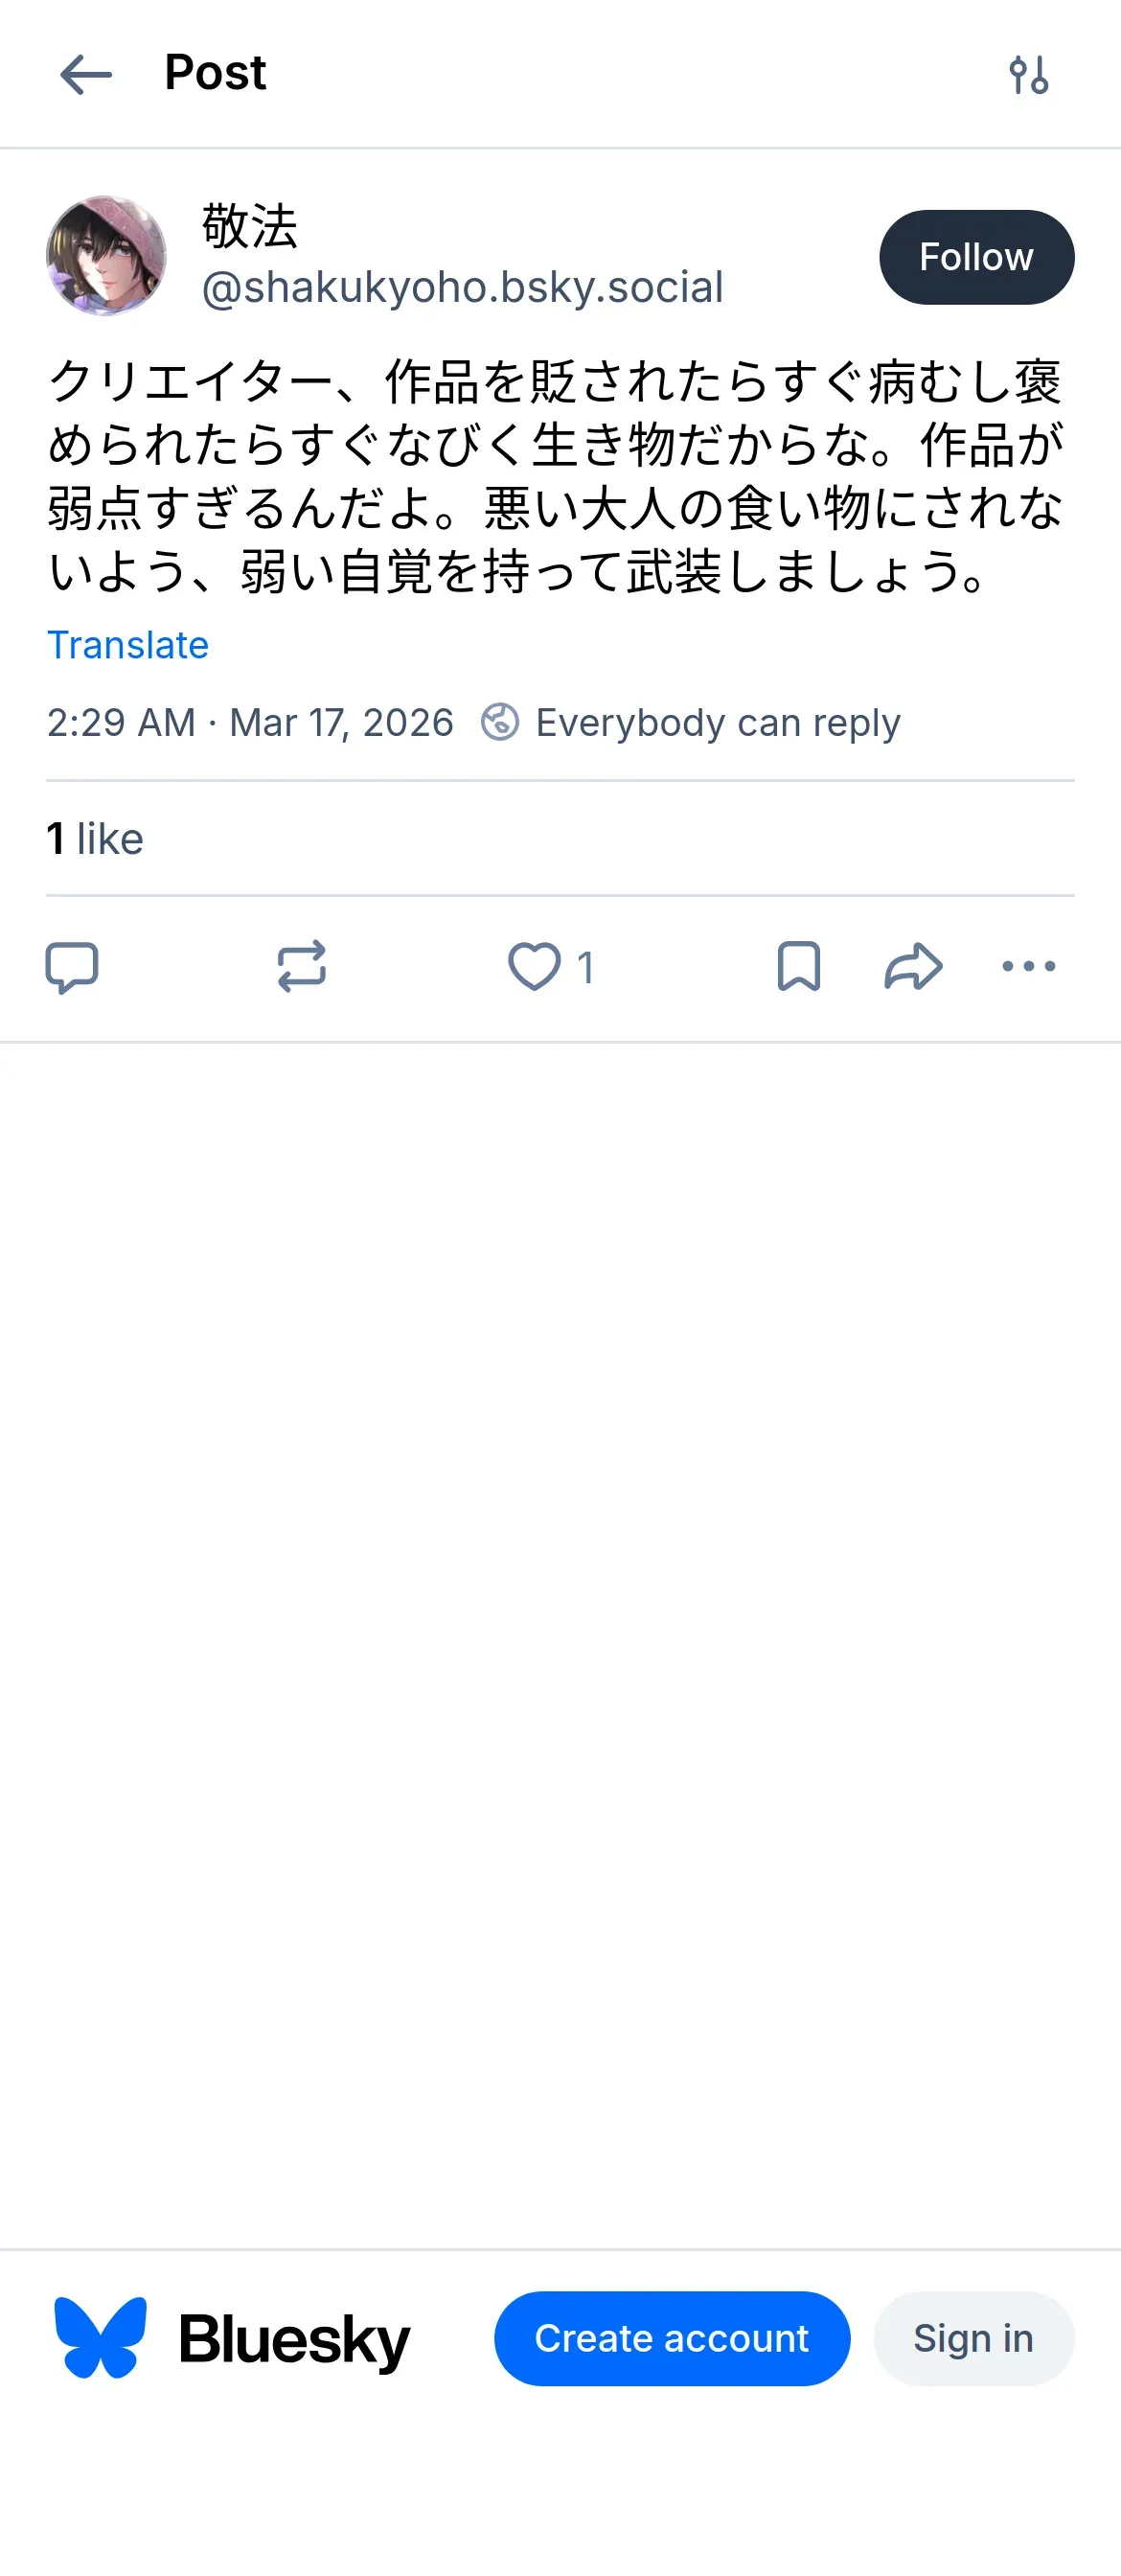
Task: Open the @shakukyoho.bsky.social handle link
Action: (462, 288)
